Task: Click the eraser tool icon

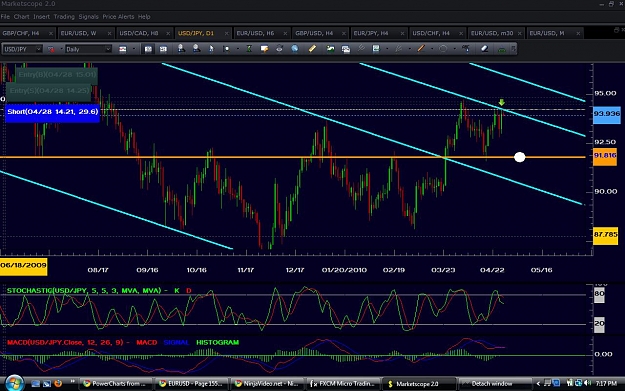Action: point(484,49)
